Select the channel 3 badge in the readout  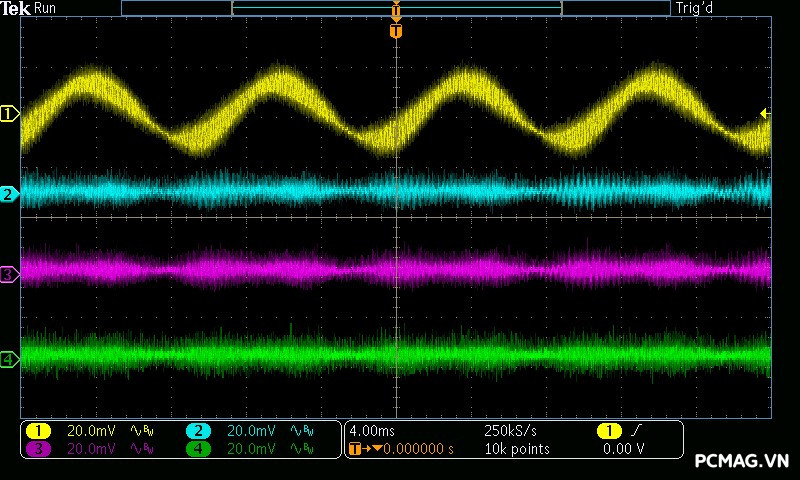[38, 449]
